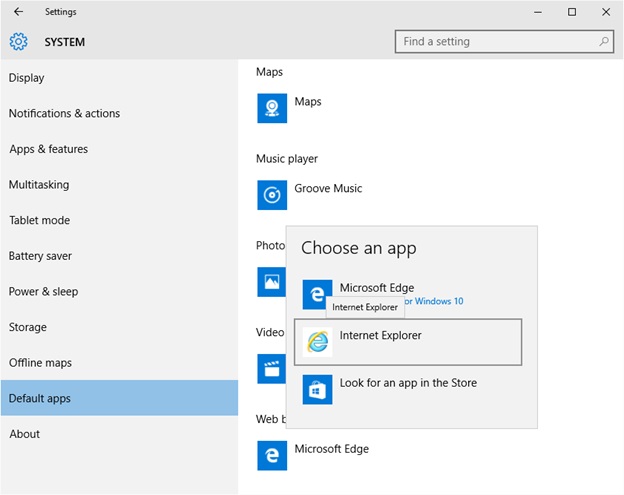
Task: Click the Web browser Microsoft Edge icon
Action: pyautogui.click(x=272, y=456)
